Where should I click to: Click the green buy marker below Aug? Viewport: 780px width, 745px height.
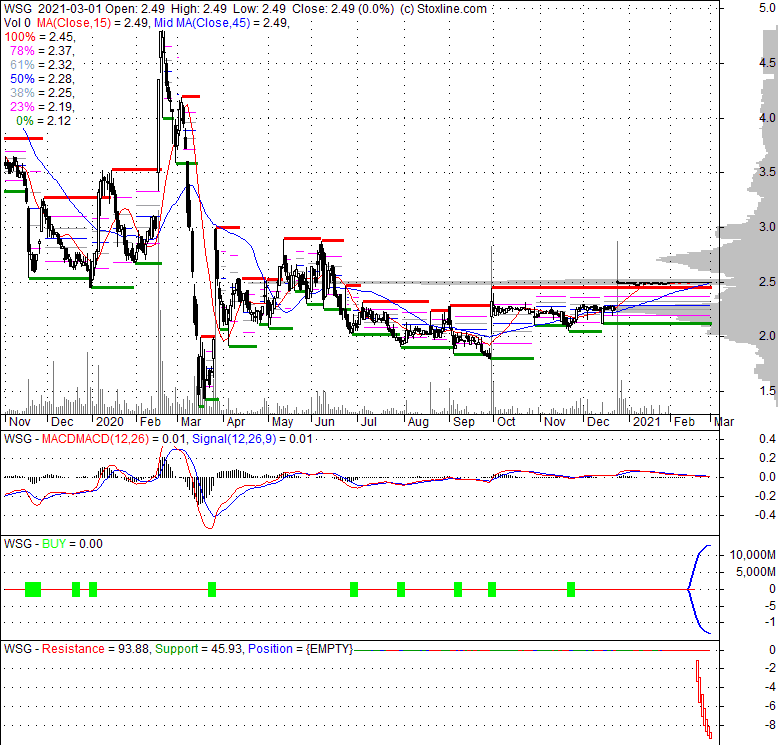(x=401, y=589)
